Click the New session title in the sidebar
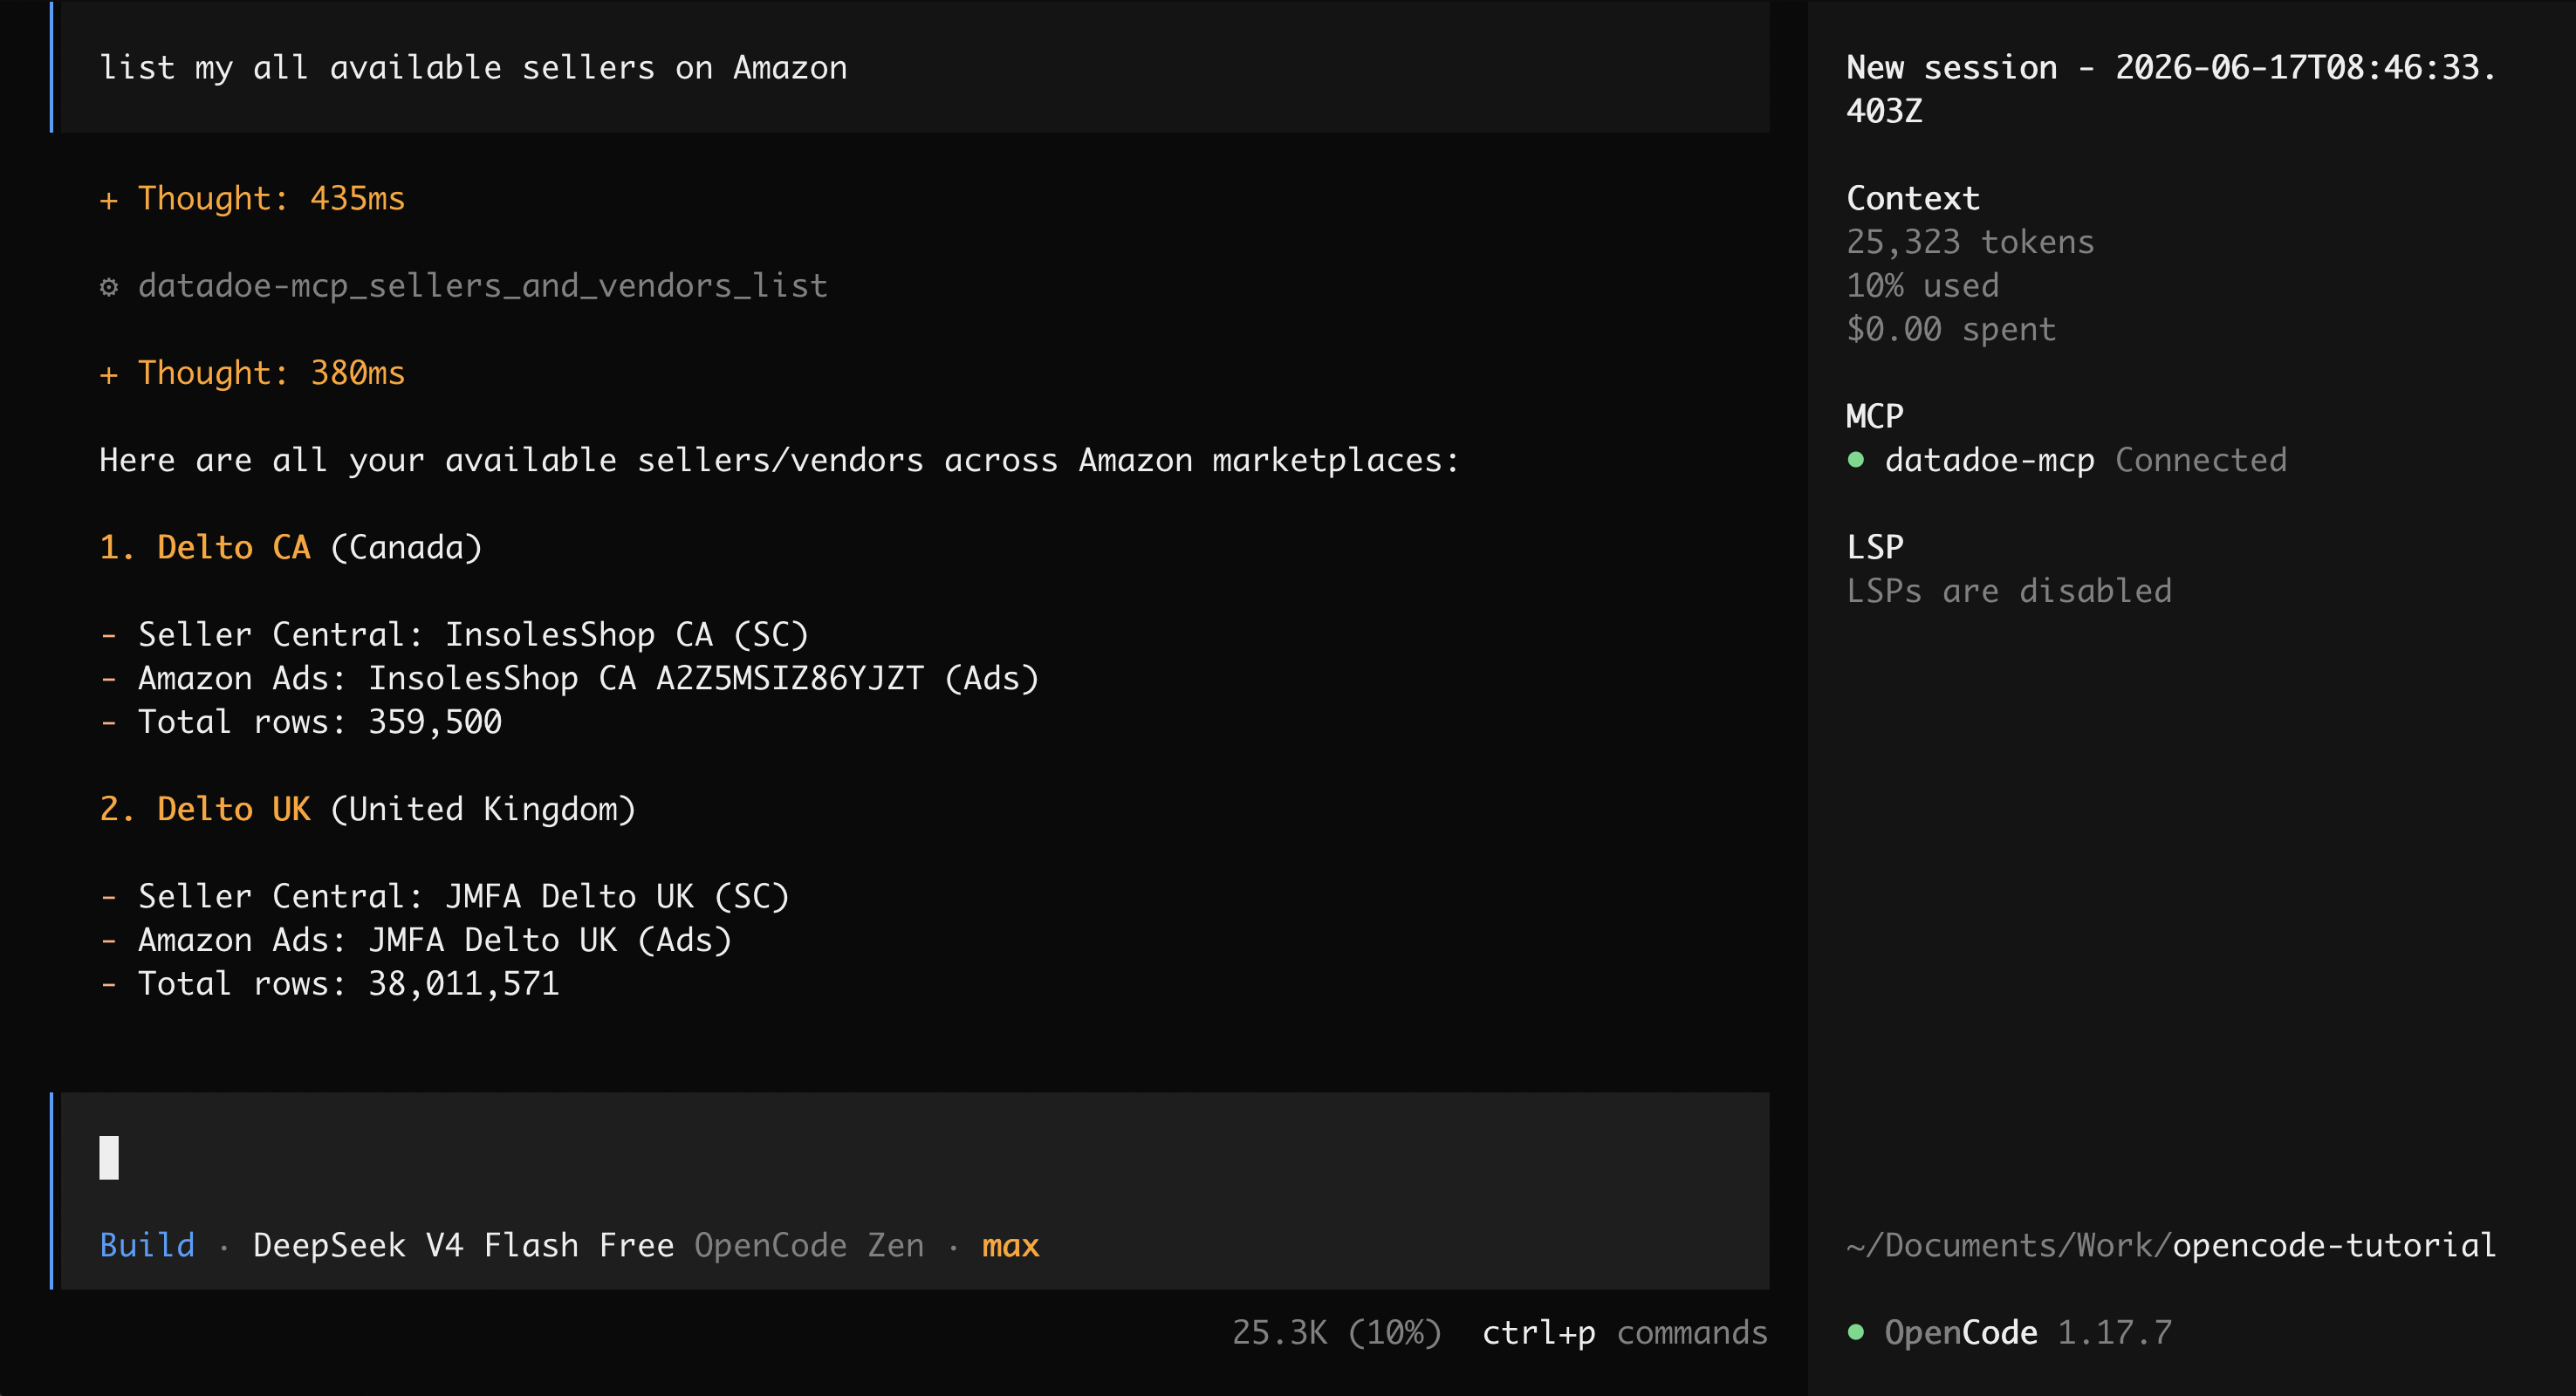The width and height of the screenshot is (2576, 1396). coord(2172,89)
